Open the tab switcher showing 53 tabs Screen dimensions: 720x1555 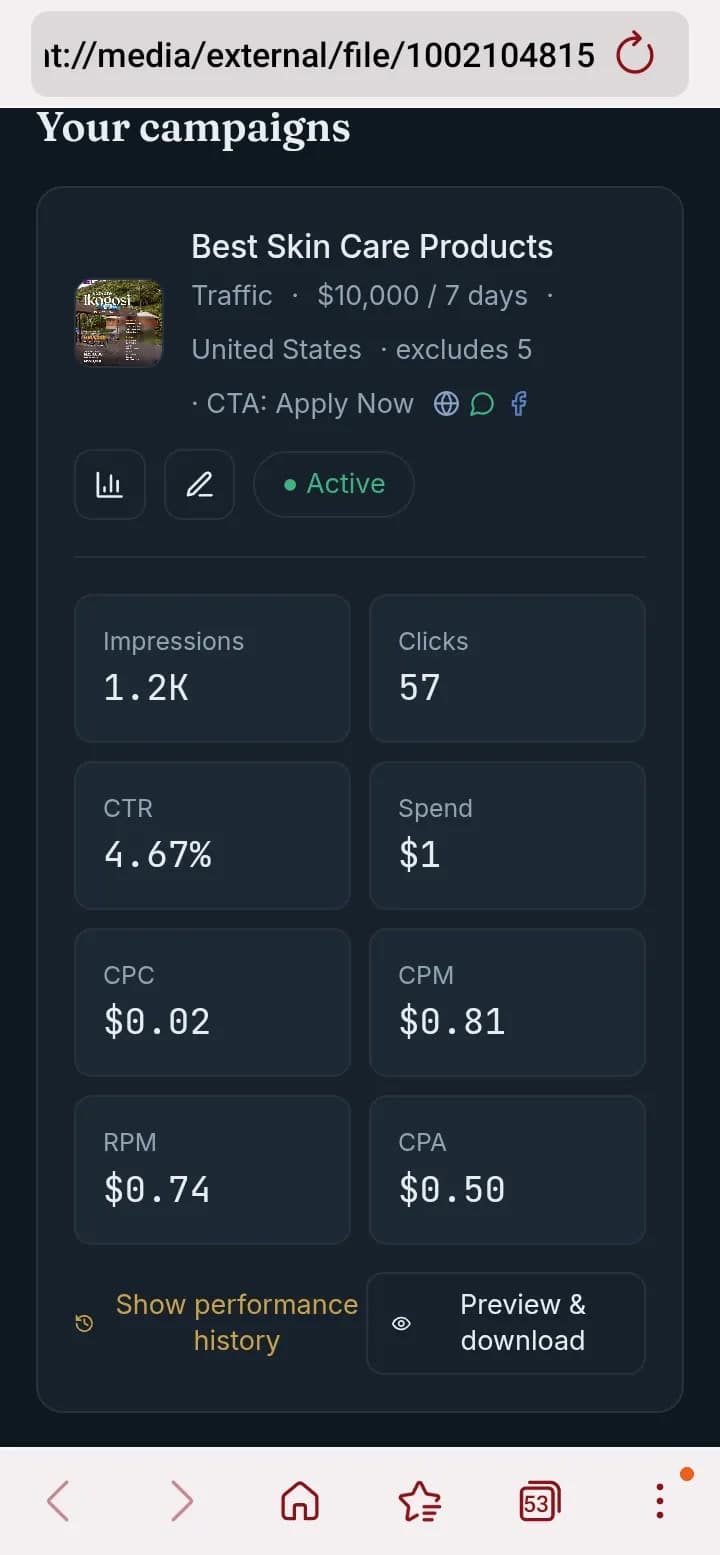click(x=540, y=1501)
